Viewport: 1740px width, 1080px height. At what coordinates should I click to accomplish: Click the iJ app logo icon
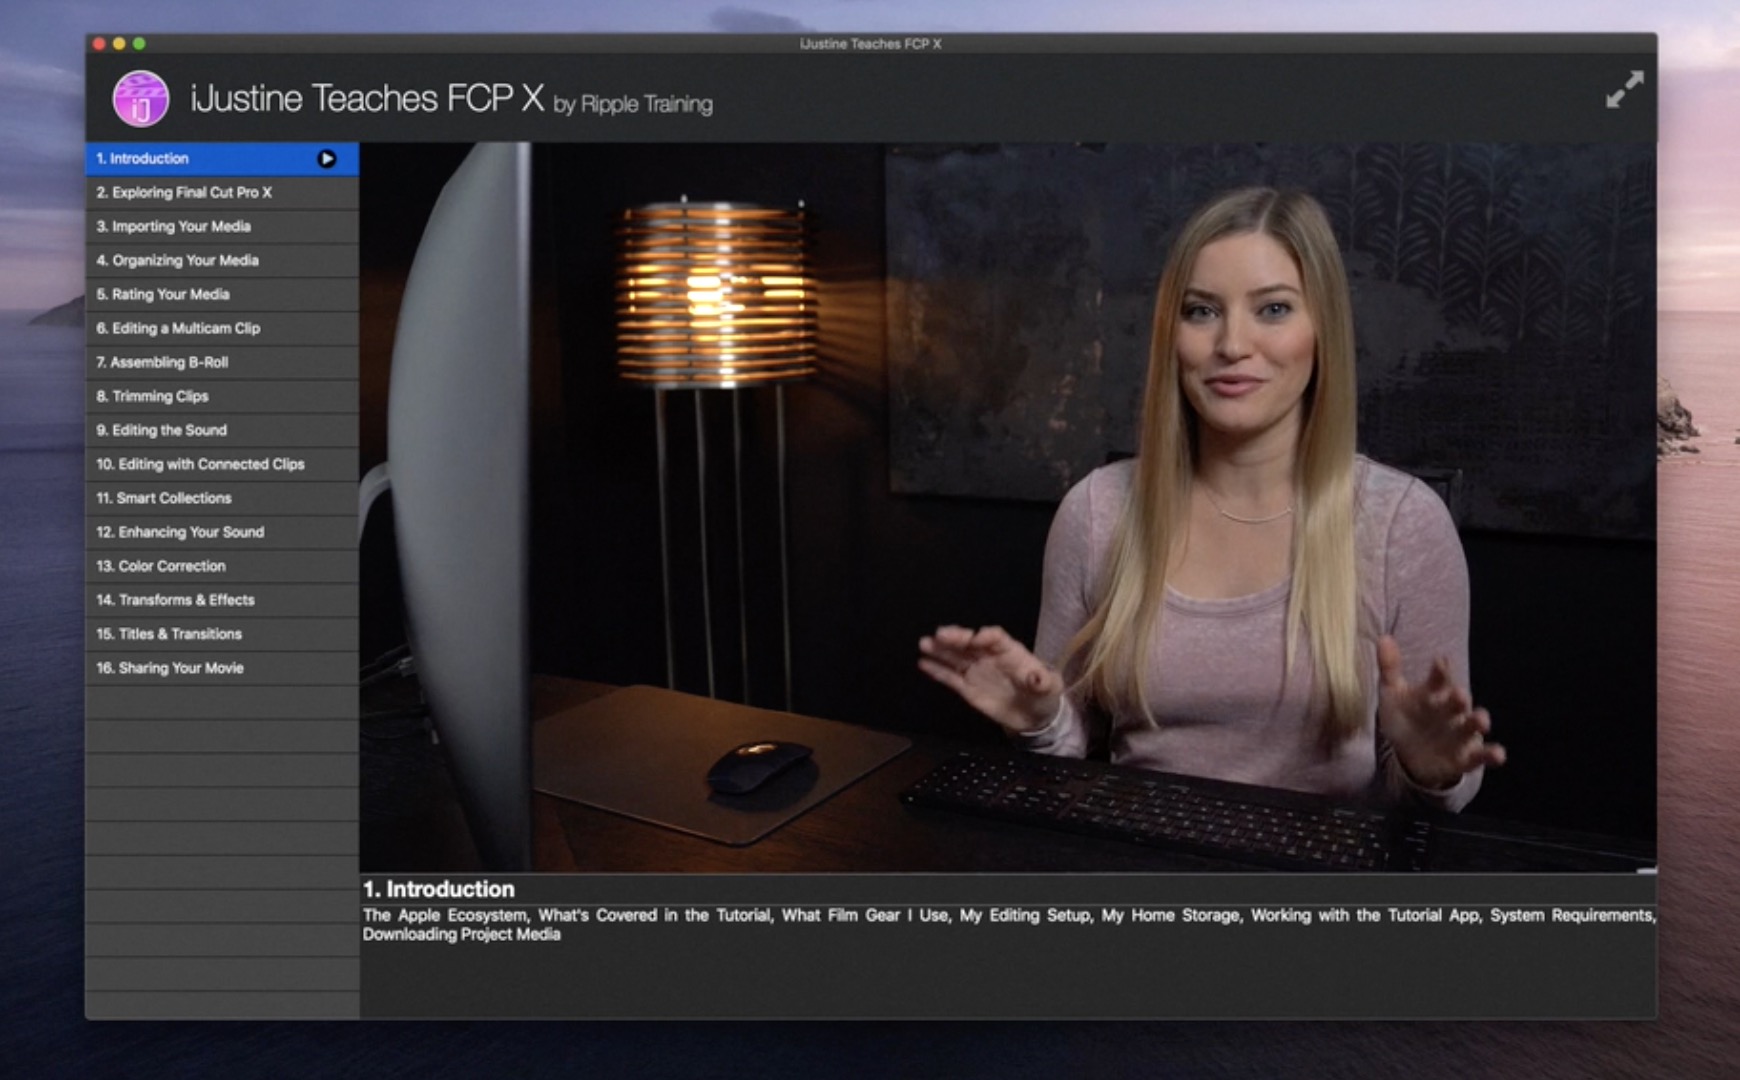pyautogui.click(x=141, y=99)
